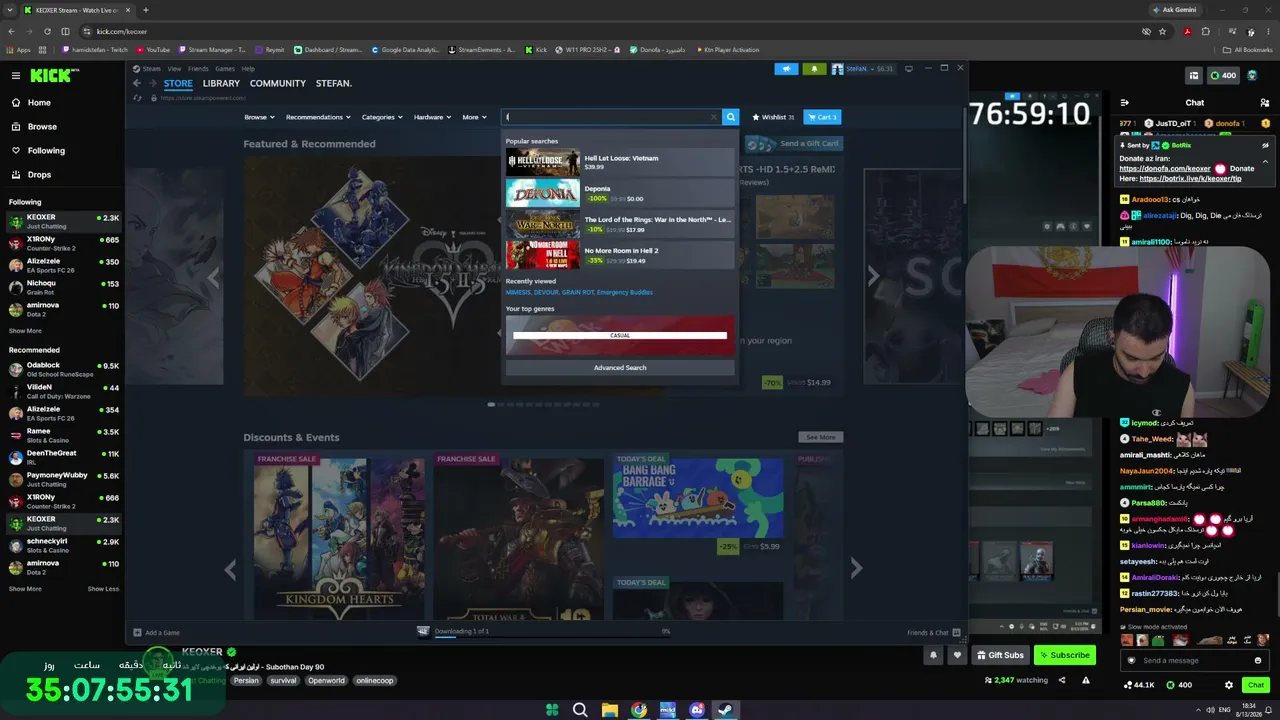Unpin the BotRix pinned message icon
1280x720 pixels.
click(x=1265, y=145)
